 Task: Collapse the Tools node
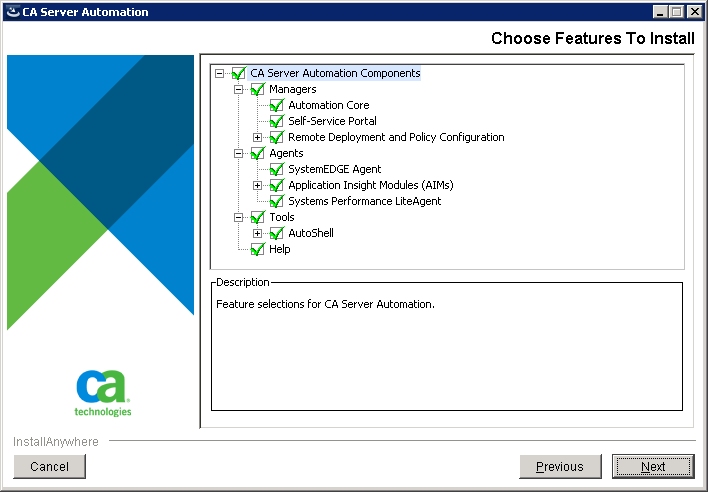tap(238, 218)
